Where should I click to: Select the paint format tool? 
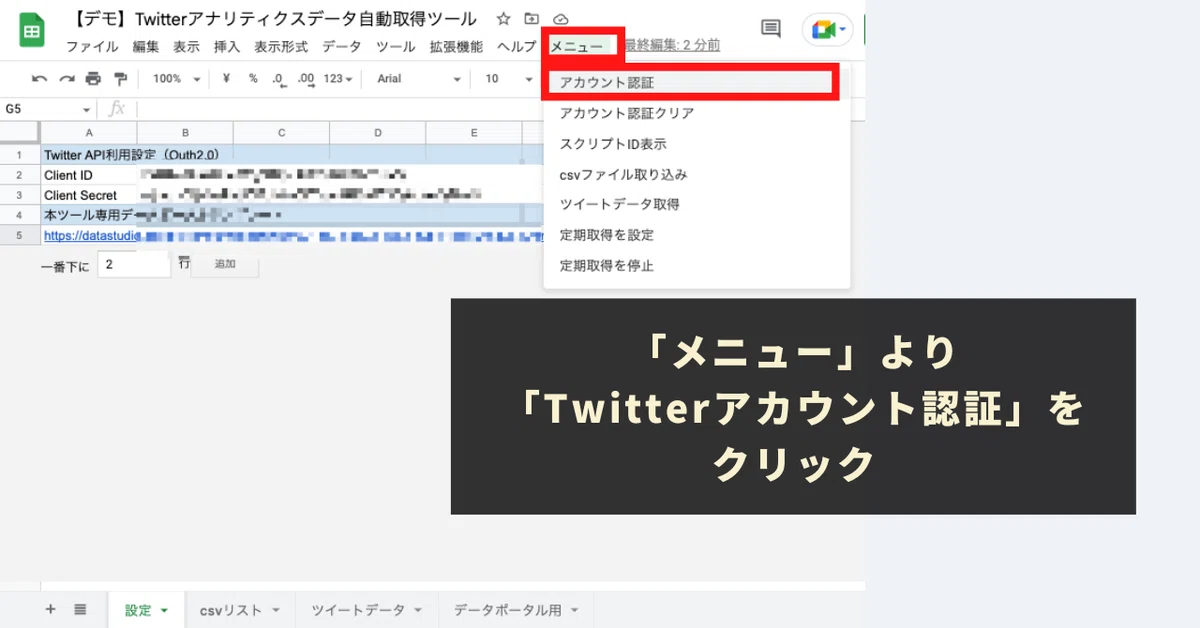click(x=121, y=79)
